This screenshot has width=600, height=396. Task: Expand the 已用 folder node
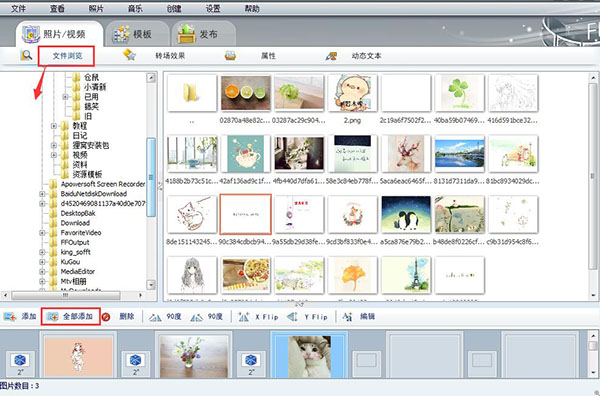pyautogui.click(x=65, y=97)
